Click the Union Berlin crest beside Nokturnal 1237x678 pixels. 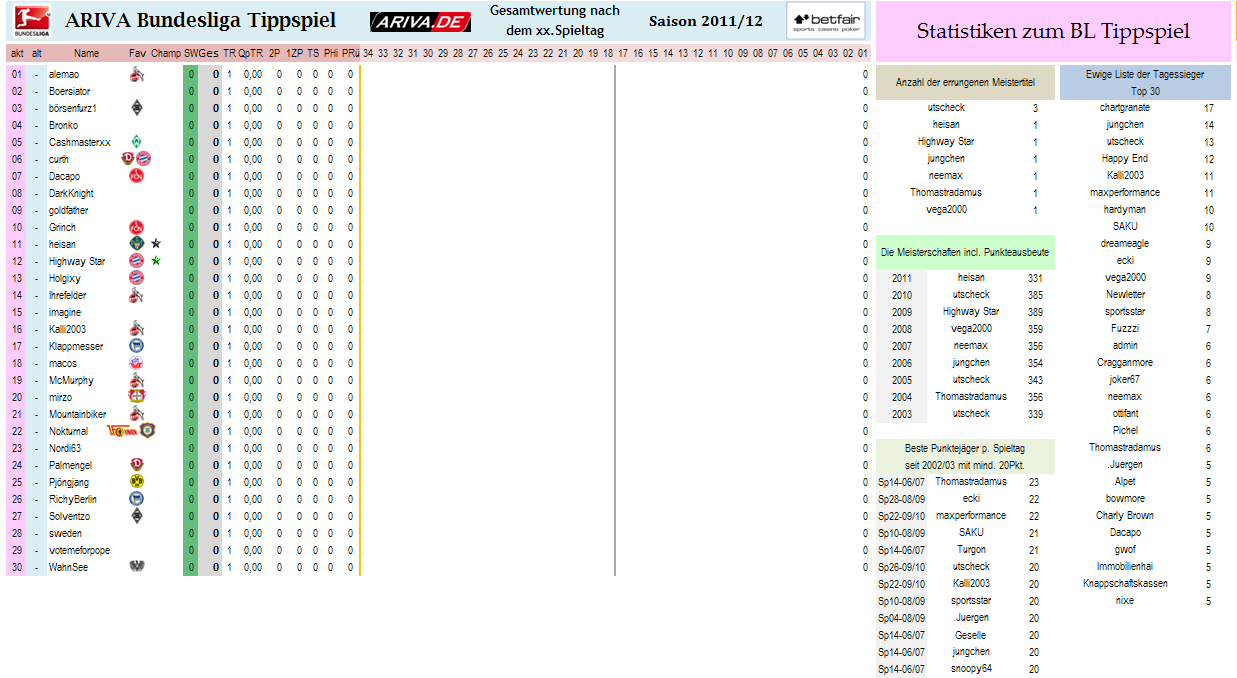(x=121, y=431)
